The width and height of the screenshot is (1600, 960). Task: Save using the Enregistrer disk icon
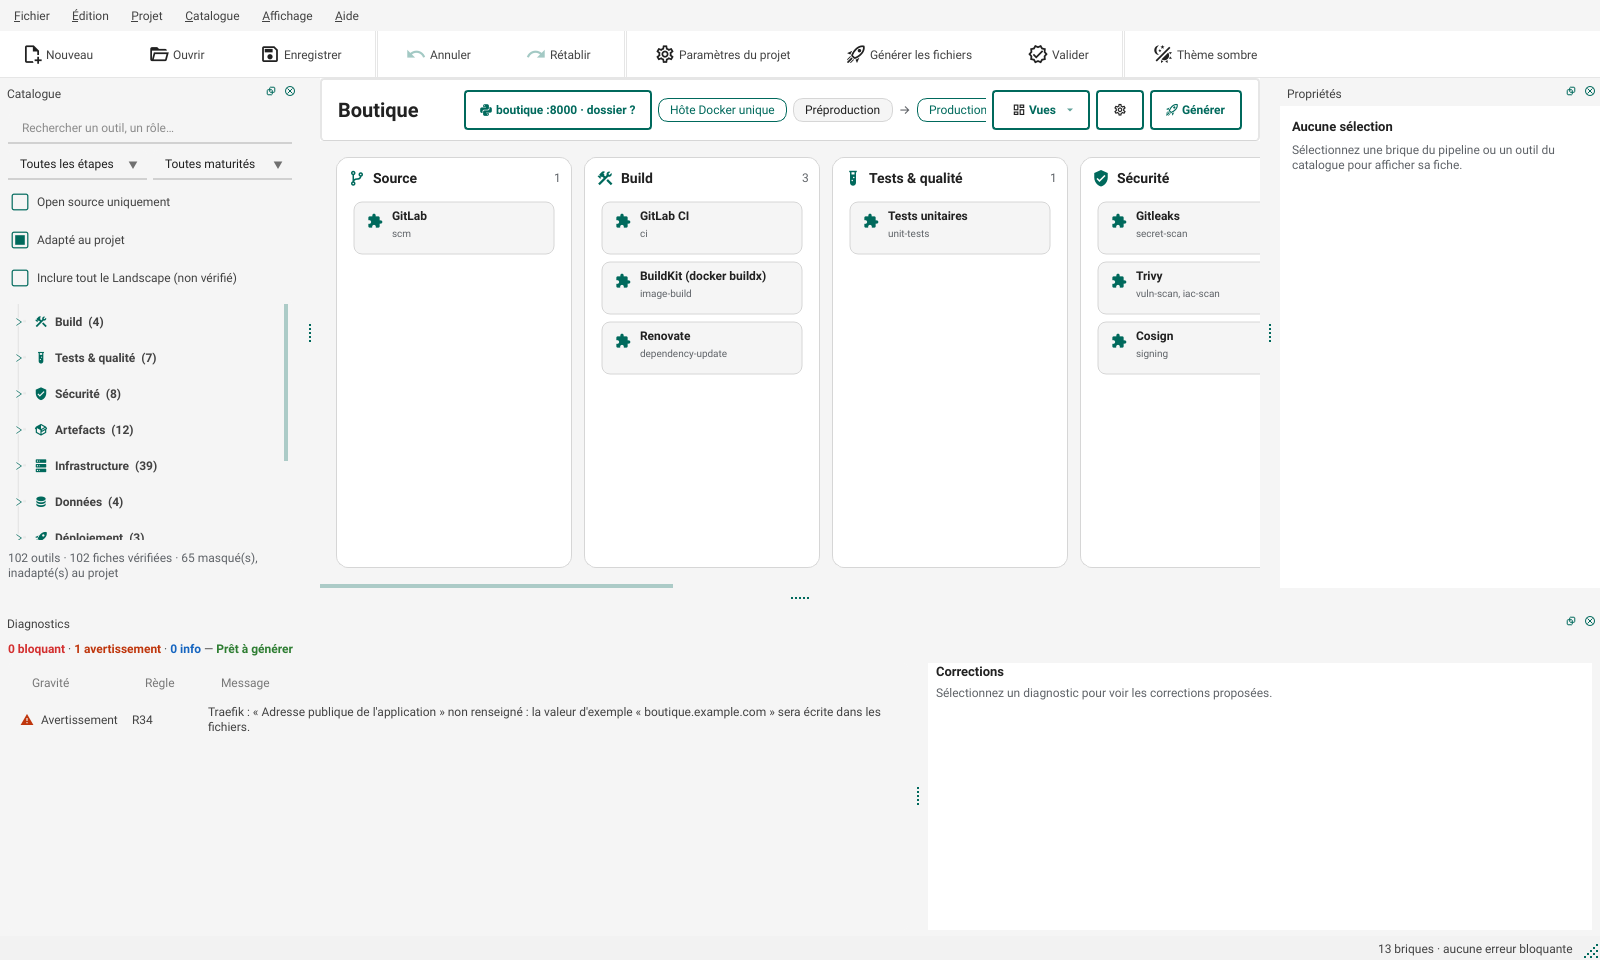(270, 54)
